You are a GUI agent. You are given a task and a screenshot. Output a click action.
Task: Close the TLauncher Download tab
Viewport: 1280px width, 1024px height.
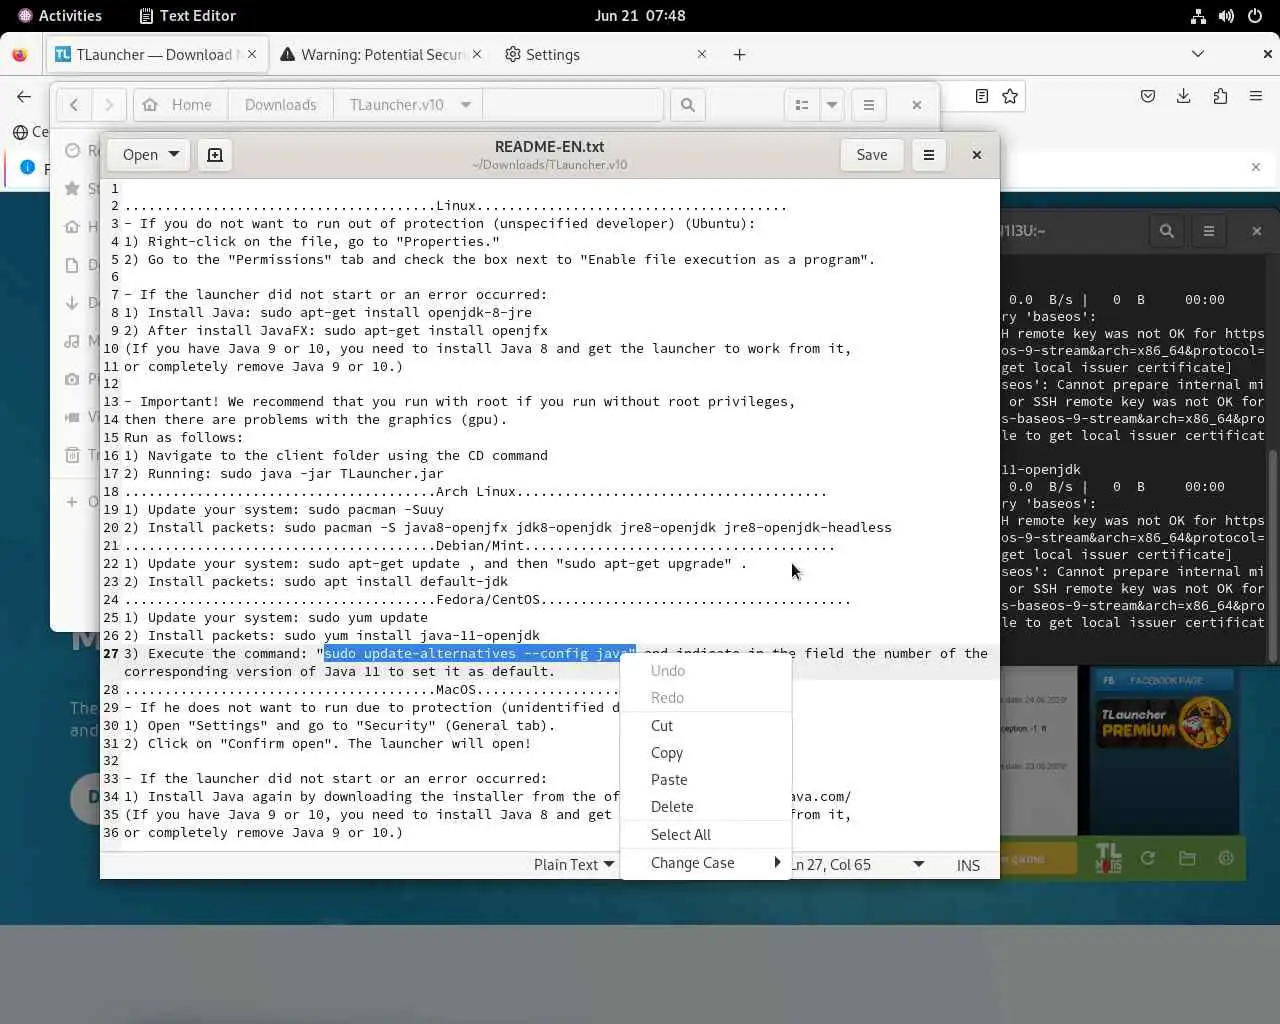pyautogui.click(x=252, y=55)
